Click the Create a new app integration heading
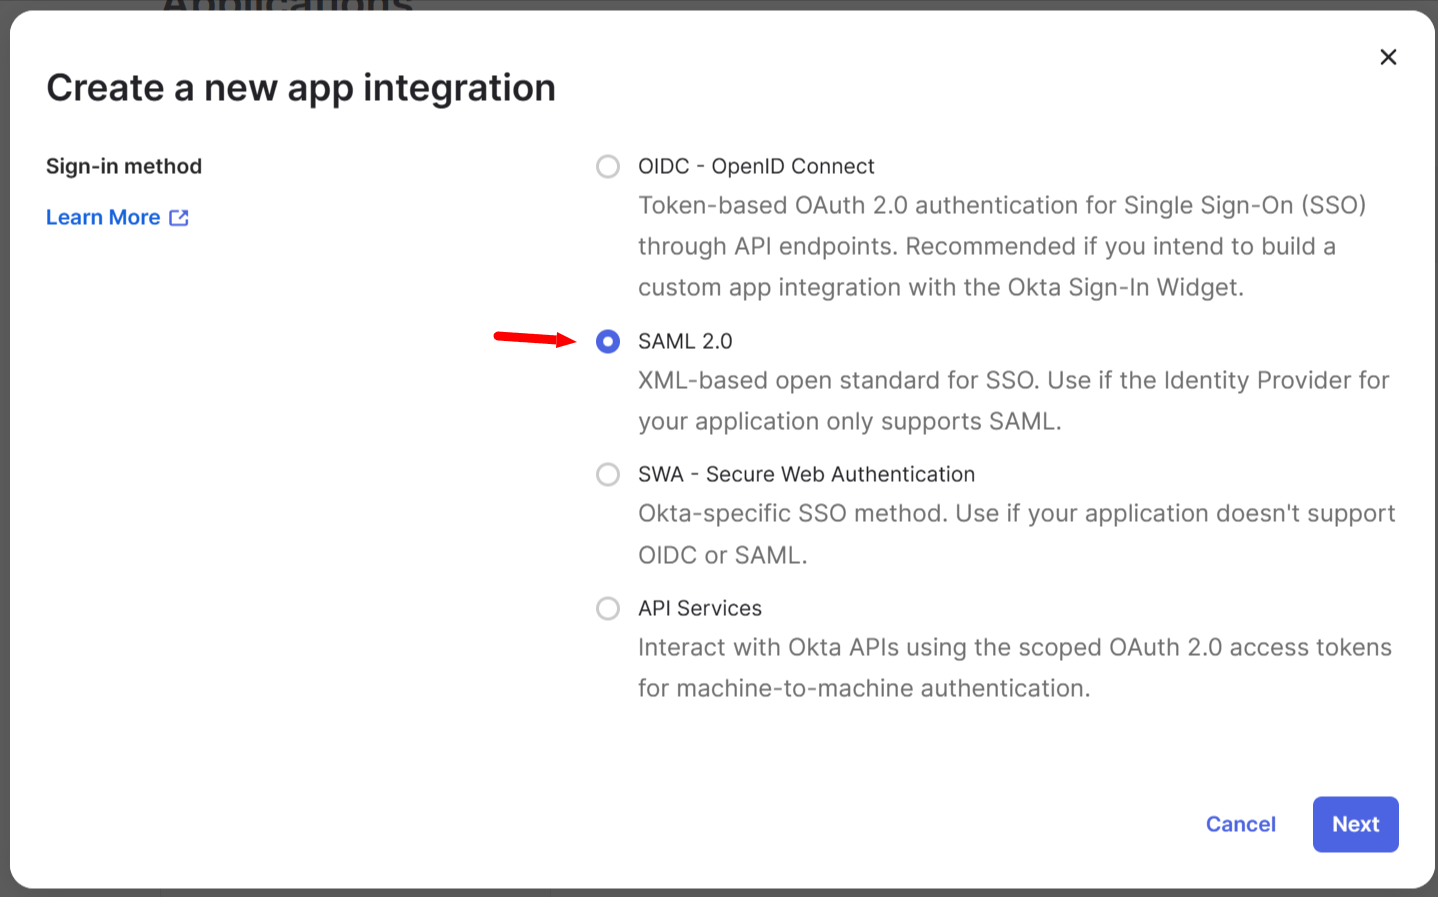 301,88
